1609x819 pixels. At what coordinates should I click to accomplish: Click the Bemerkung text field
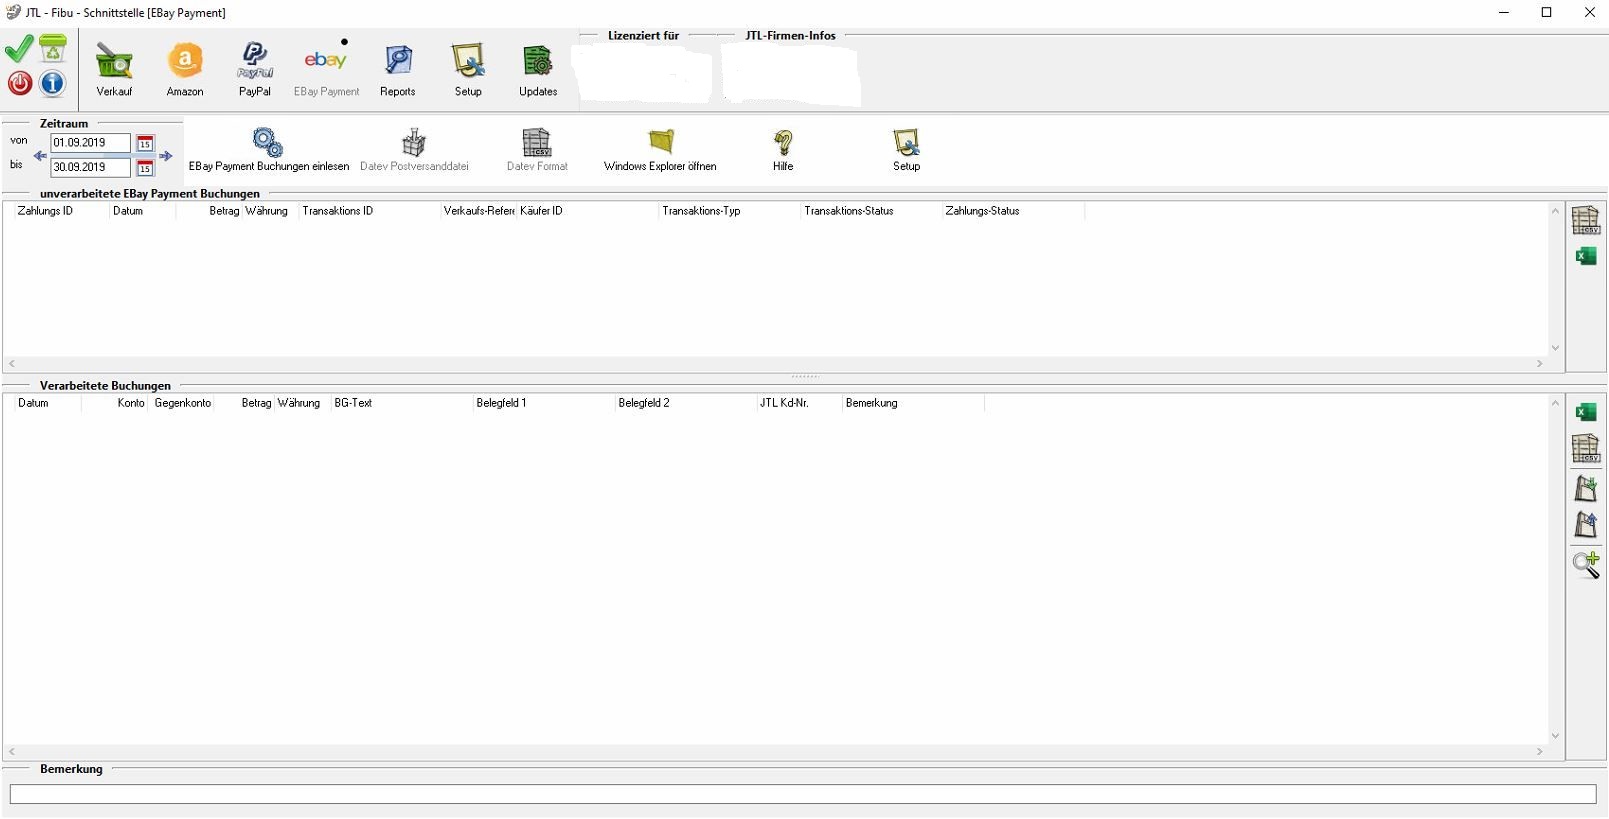click(x=802, y=794)
